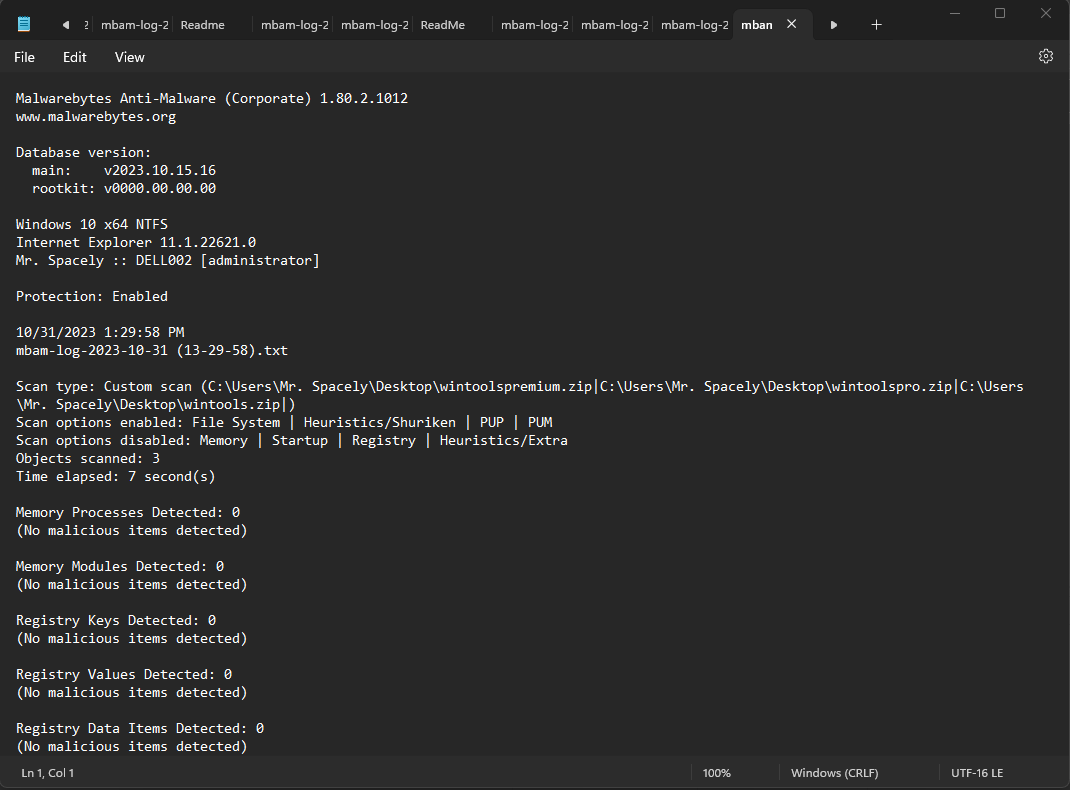
Task: Click the 'Scan options enabled:' line
Action: click(x=284, y=422)
